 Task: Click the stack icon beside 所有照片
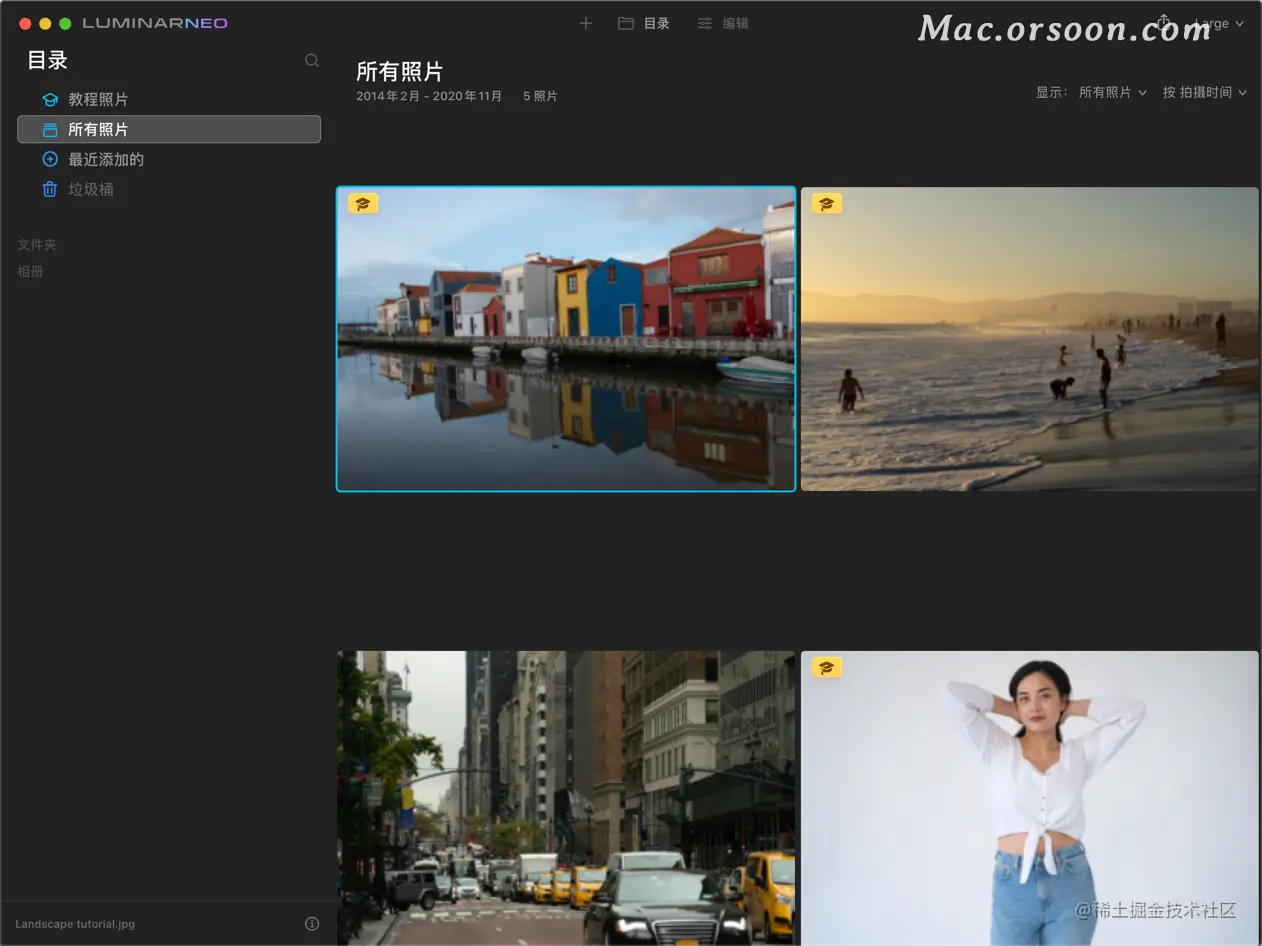pyautogui.click(x=50, y=129)
